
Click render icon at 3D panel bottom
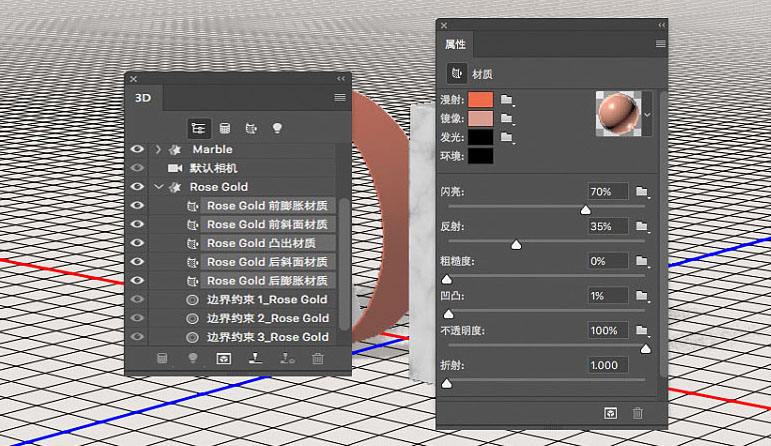click(224, 358)
